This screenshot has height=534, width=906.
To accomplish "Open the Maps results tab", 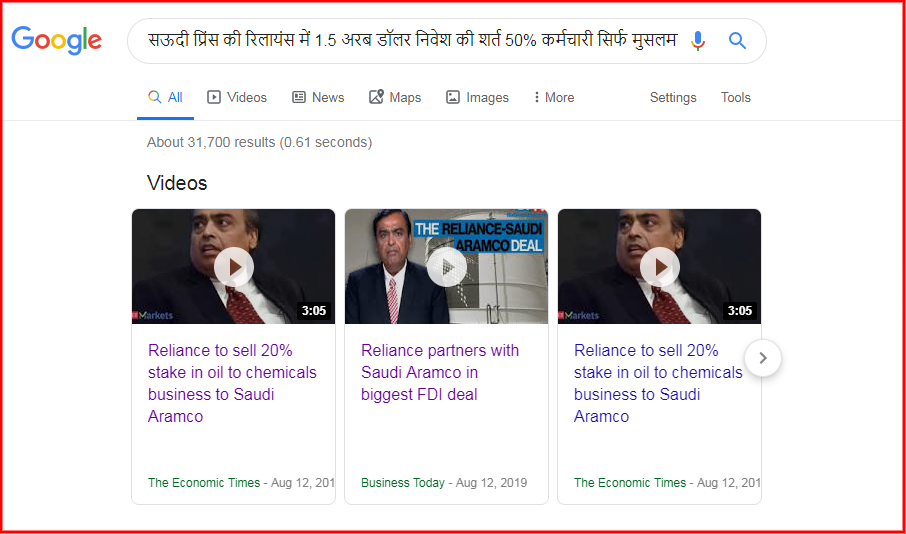I will (395, 97).
